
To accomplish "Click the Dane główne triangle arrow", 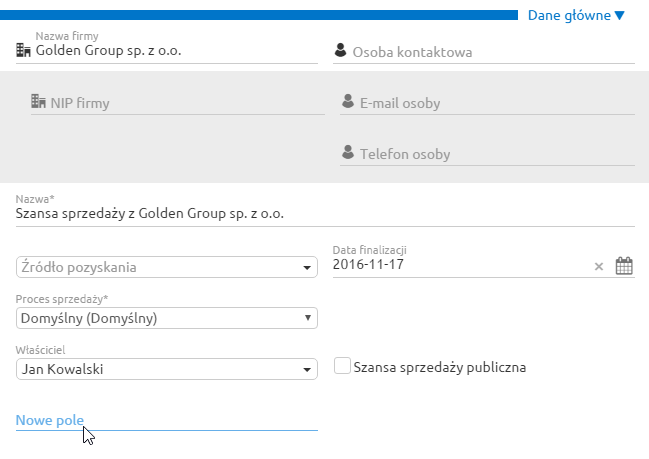I will coord(620,16).
